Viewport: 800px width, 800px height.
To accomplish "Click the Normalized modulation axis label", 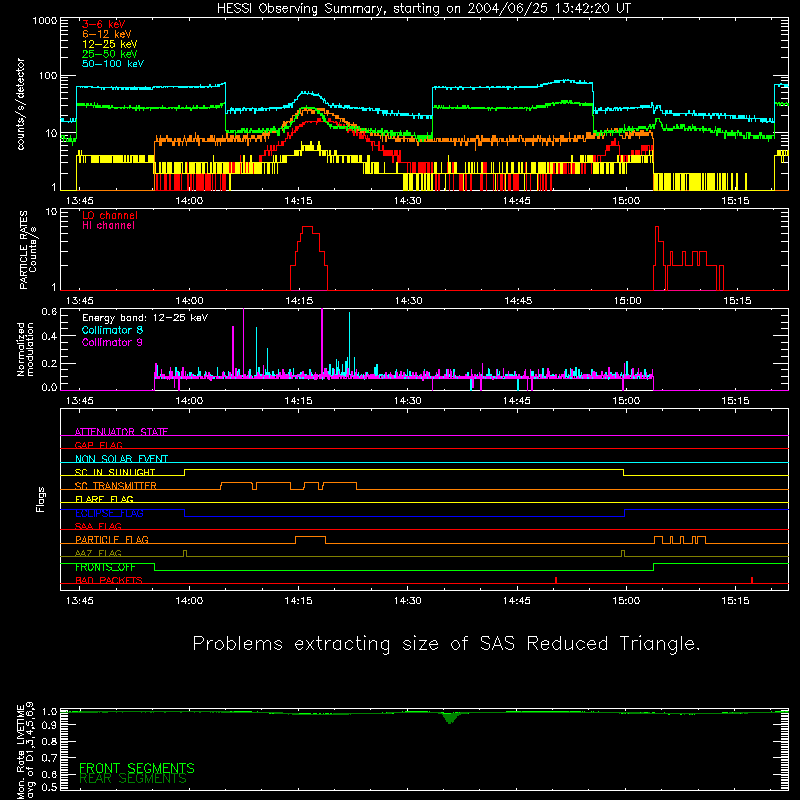I will coord(25,349).
